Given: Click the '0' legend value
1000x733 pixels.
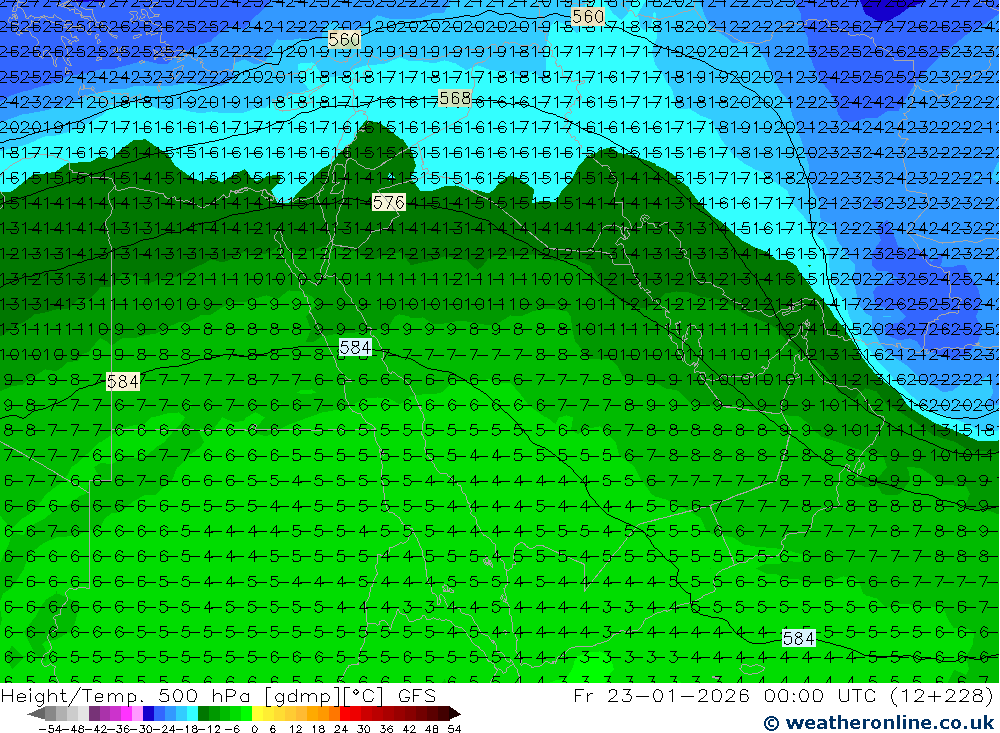Looking at the screenshot, I should coord(254,729).
